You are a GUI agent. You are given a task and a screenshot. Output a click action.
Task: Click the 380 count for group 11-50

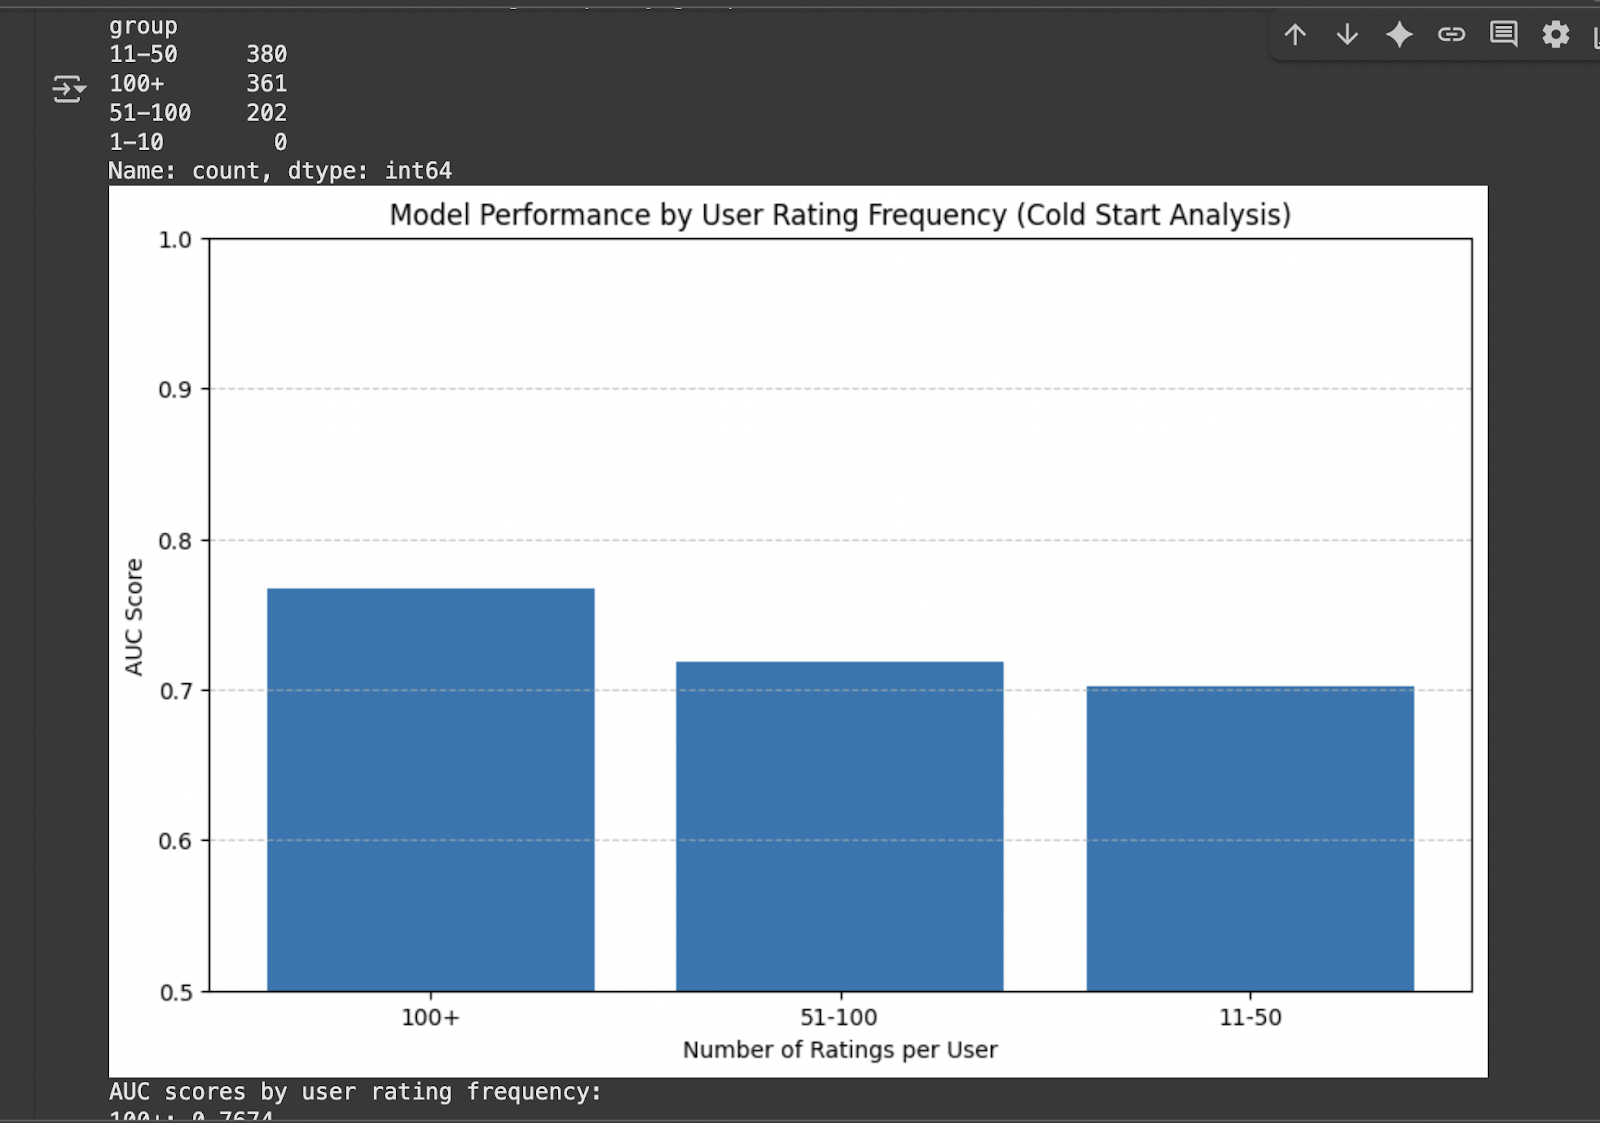pos(266,54)
